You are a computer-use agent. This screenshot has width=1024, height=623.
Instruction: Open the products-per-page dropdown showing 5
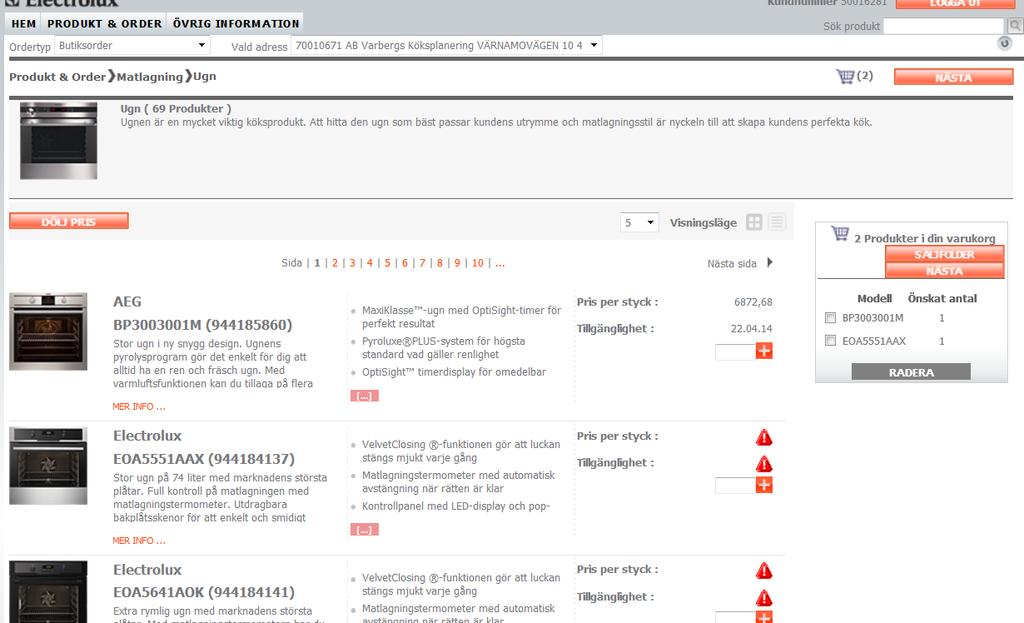coord(639,223)
